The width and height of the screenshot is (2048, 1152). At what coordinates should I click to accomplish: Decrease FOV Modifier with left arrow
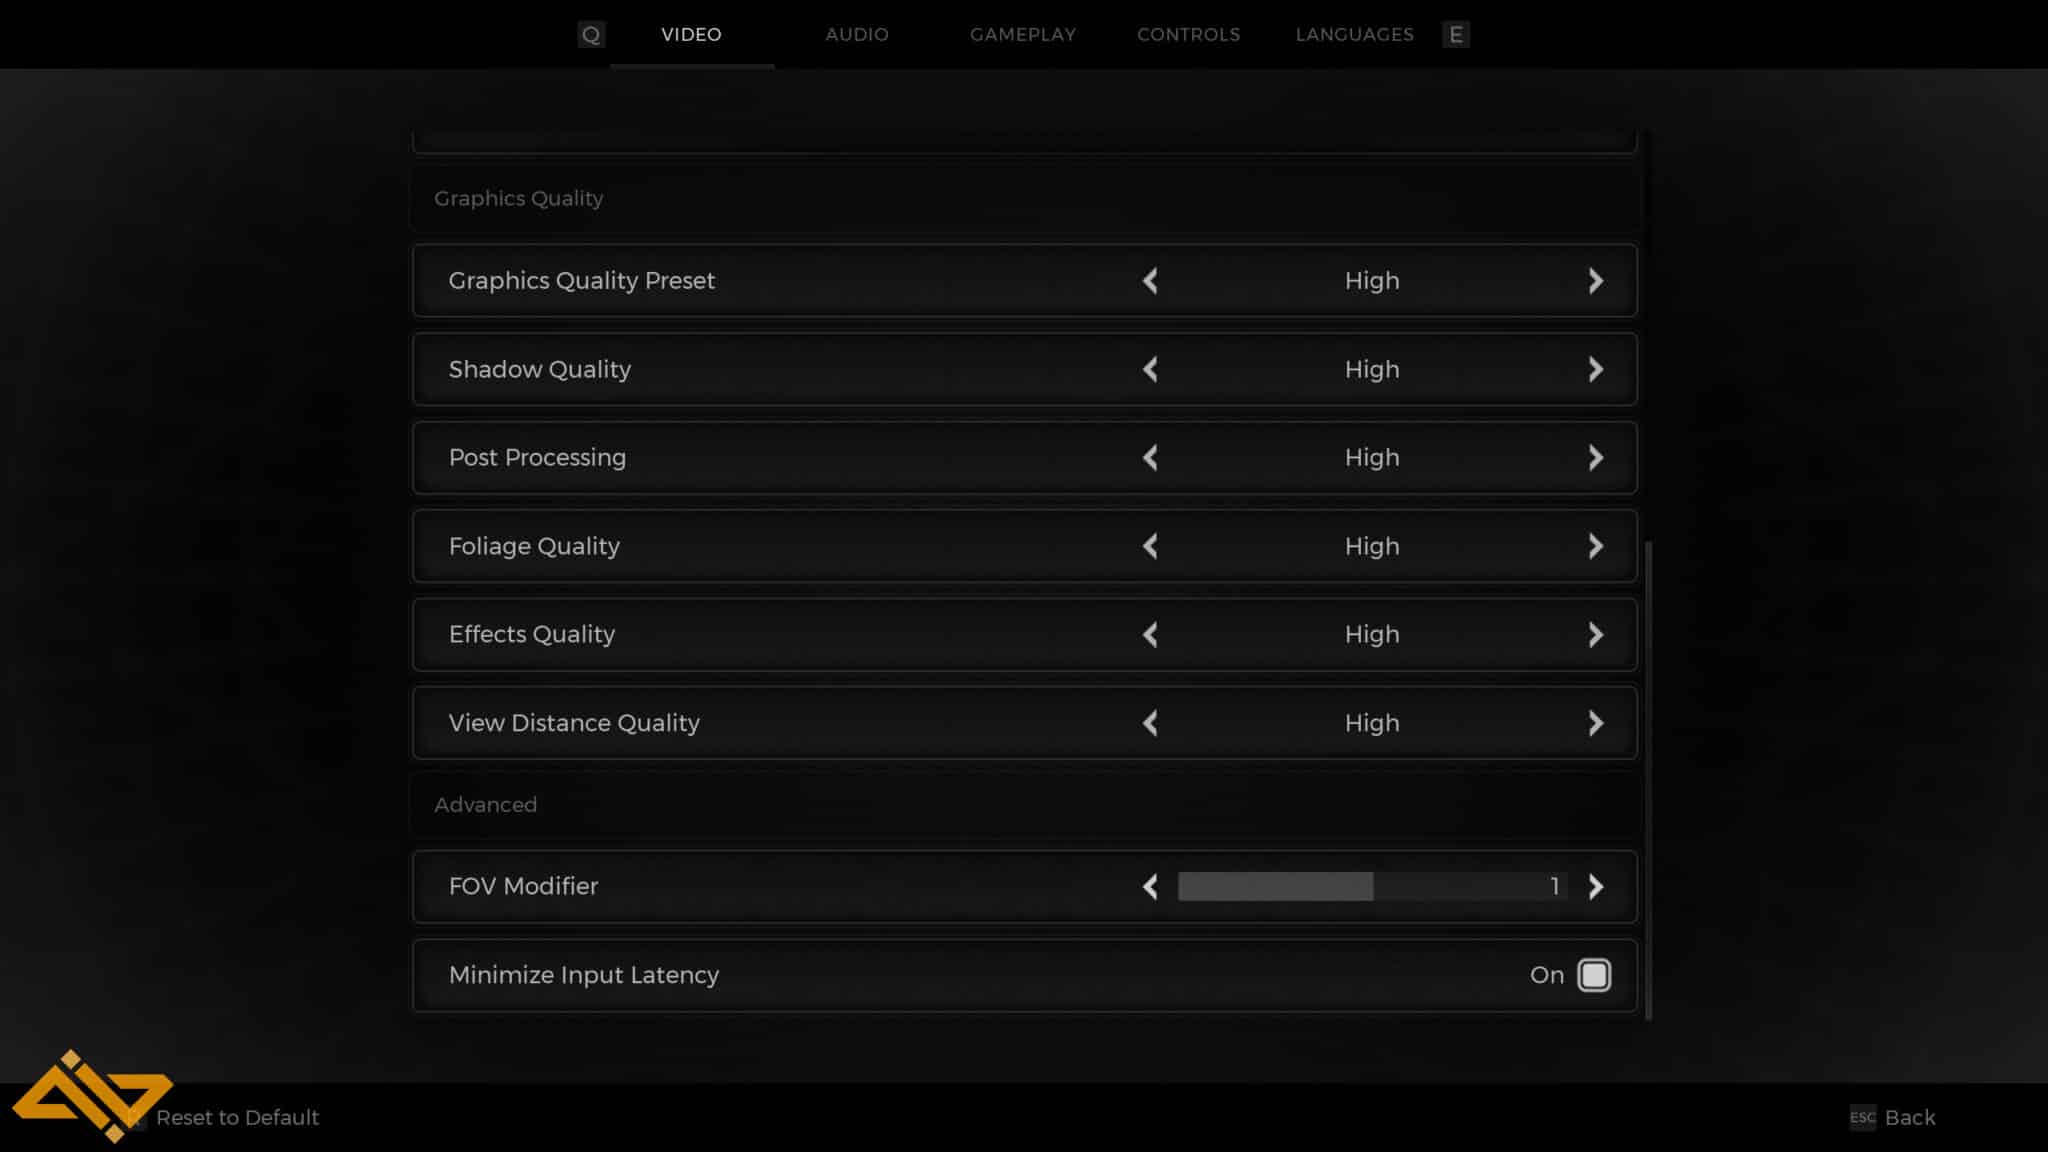1150,887
